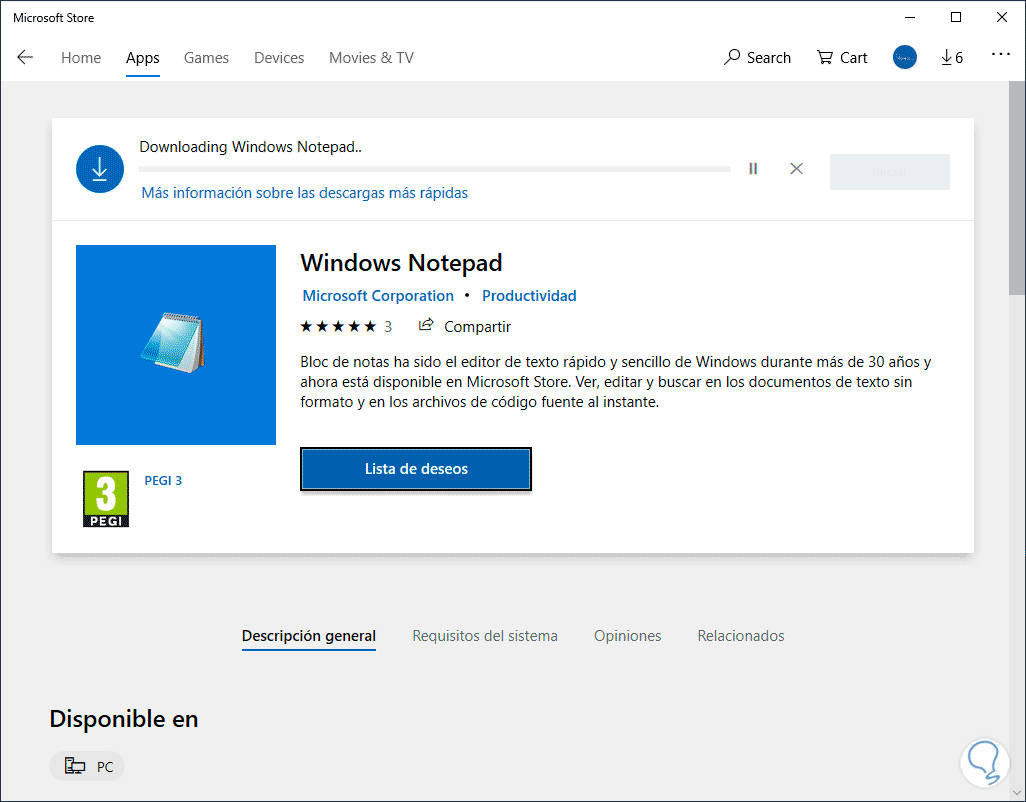Cancel the Windows Notepad download
1026x802 pixels.
(x=796, y=169)
